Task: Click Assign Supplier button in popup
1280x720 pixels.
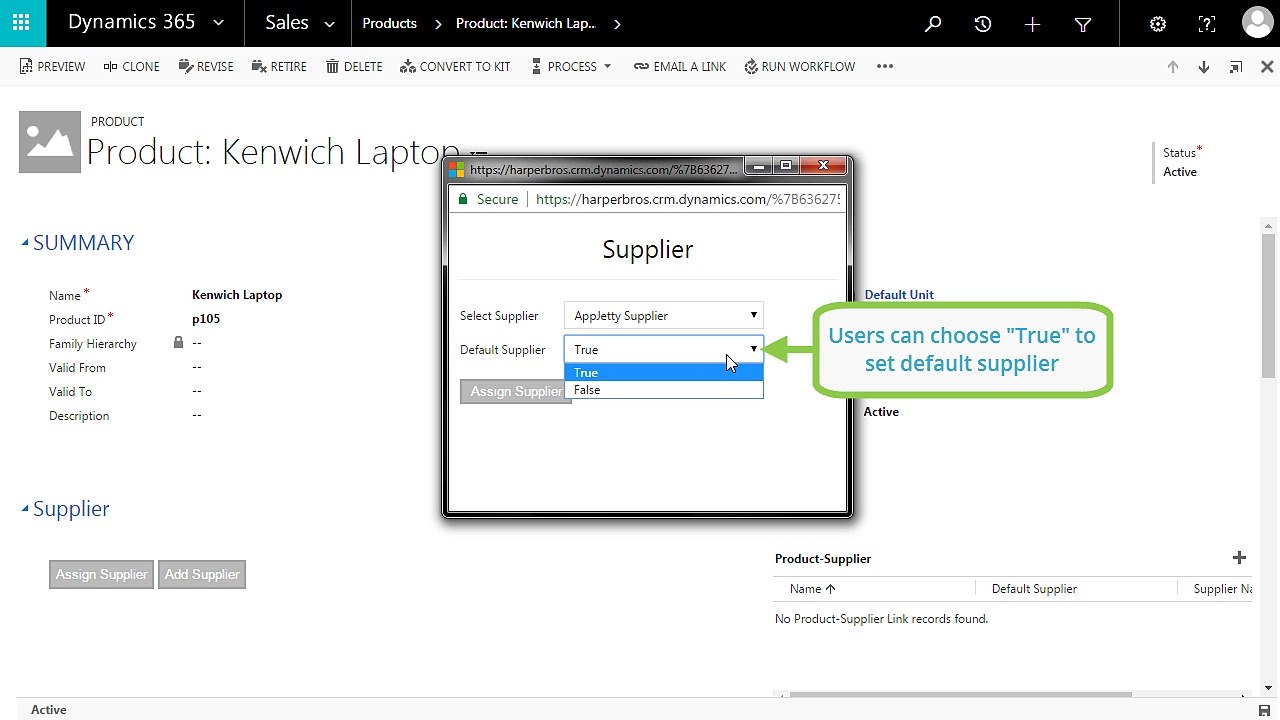Action: tap(514, 391)
